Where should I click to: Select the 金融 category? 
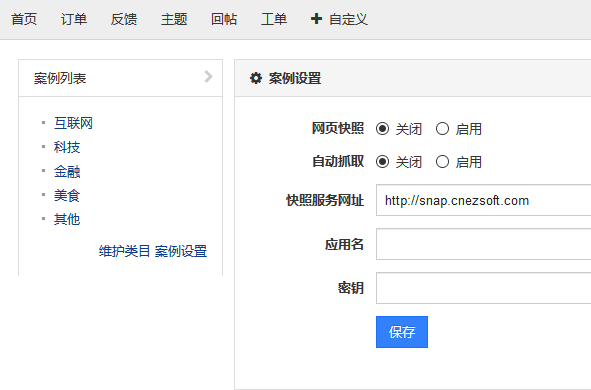click(67, 171)
